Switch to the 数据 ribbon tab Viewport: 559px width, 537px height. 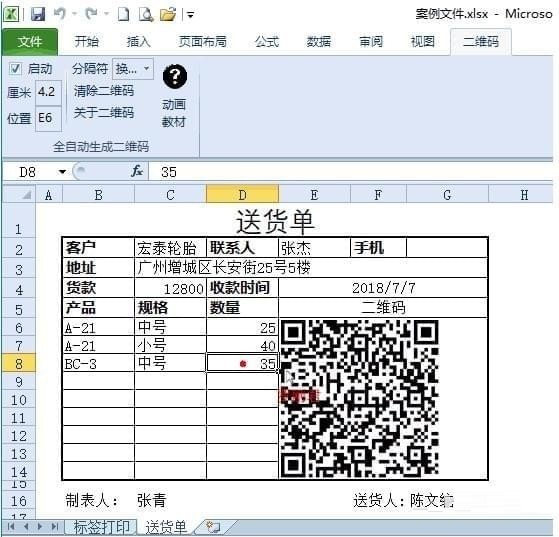pyautogui.click(x=319, y=42)
